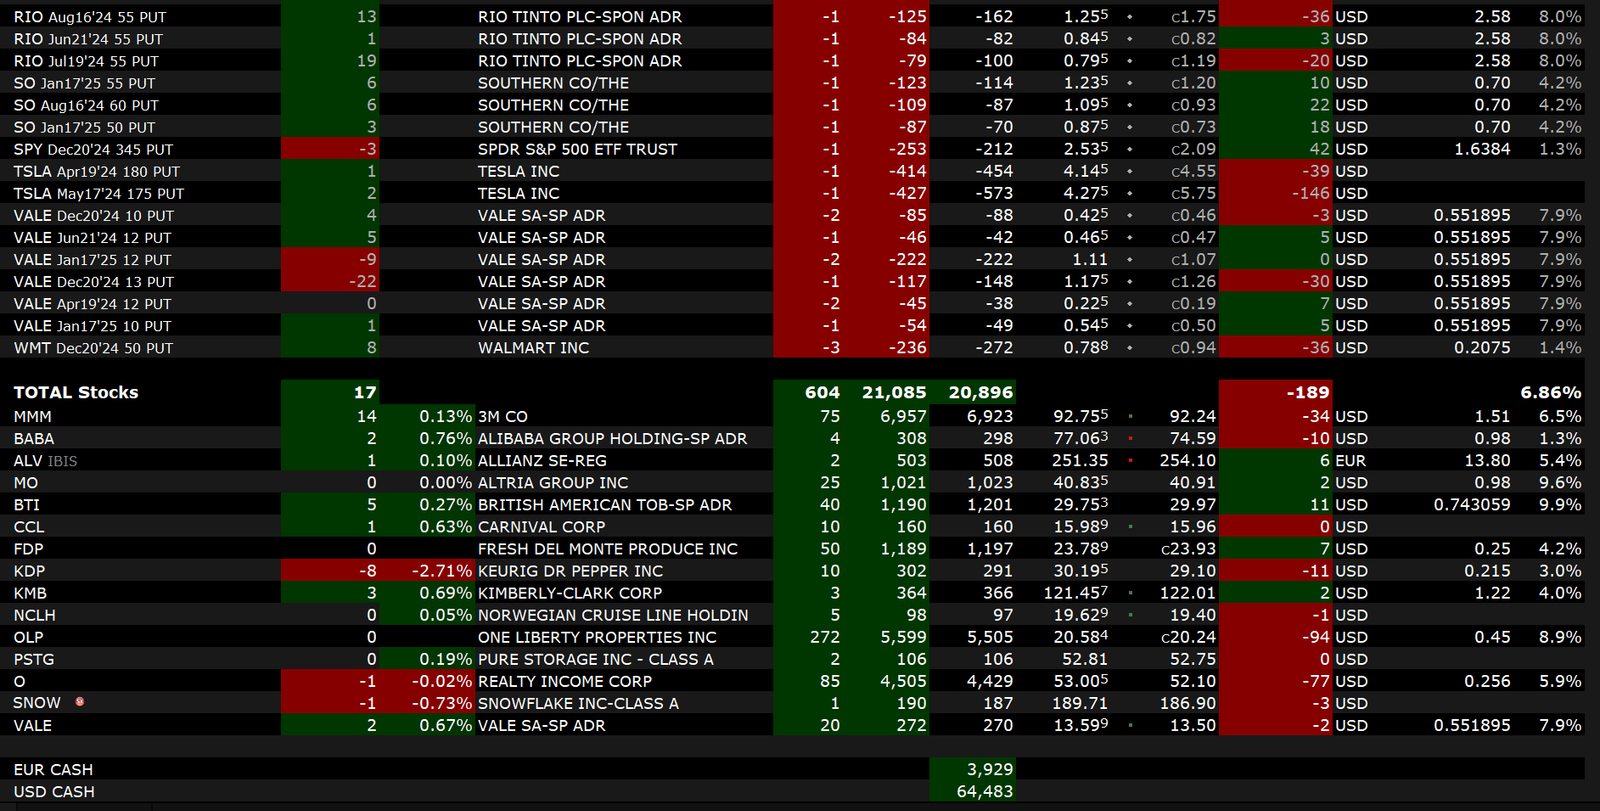This screenshot has height=811, width=1600.
Task: Select the WMT Dec20'24 50 PUT contract
Action: tap(93, 348)
